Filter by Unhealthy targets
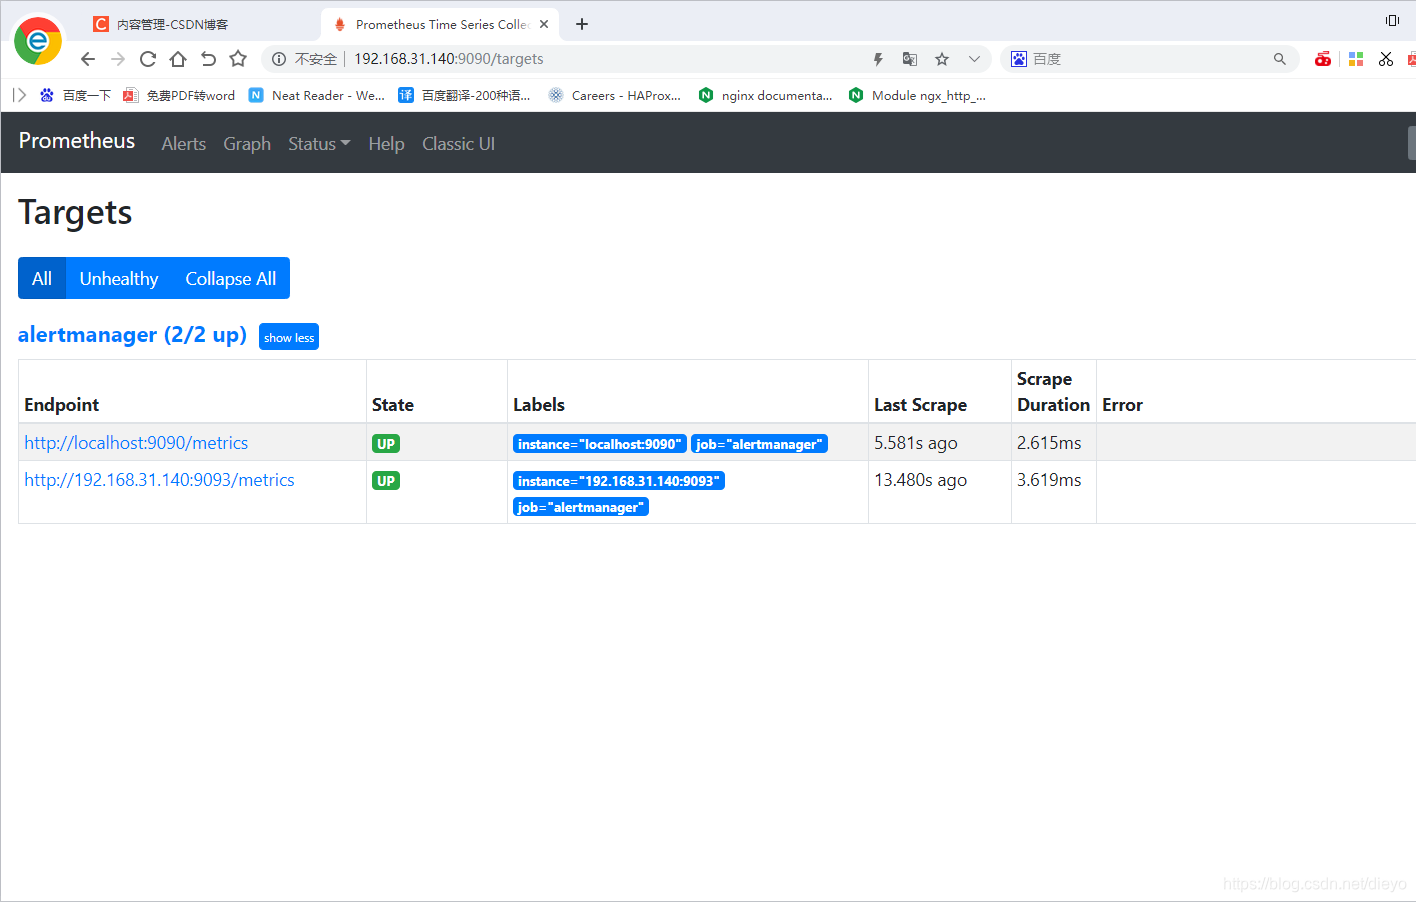The image size is (1416, 902). point(119,278)
